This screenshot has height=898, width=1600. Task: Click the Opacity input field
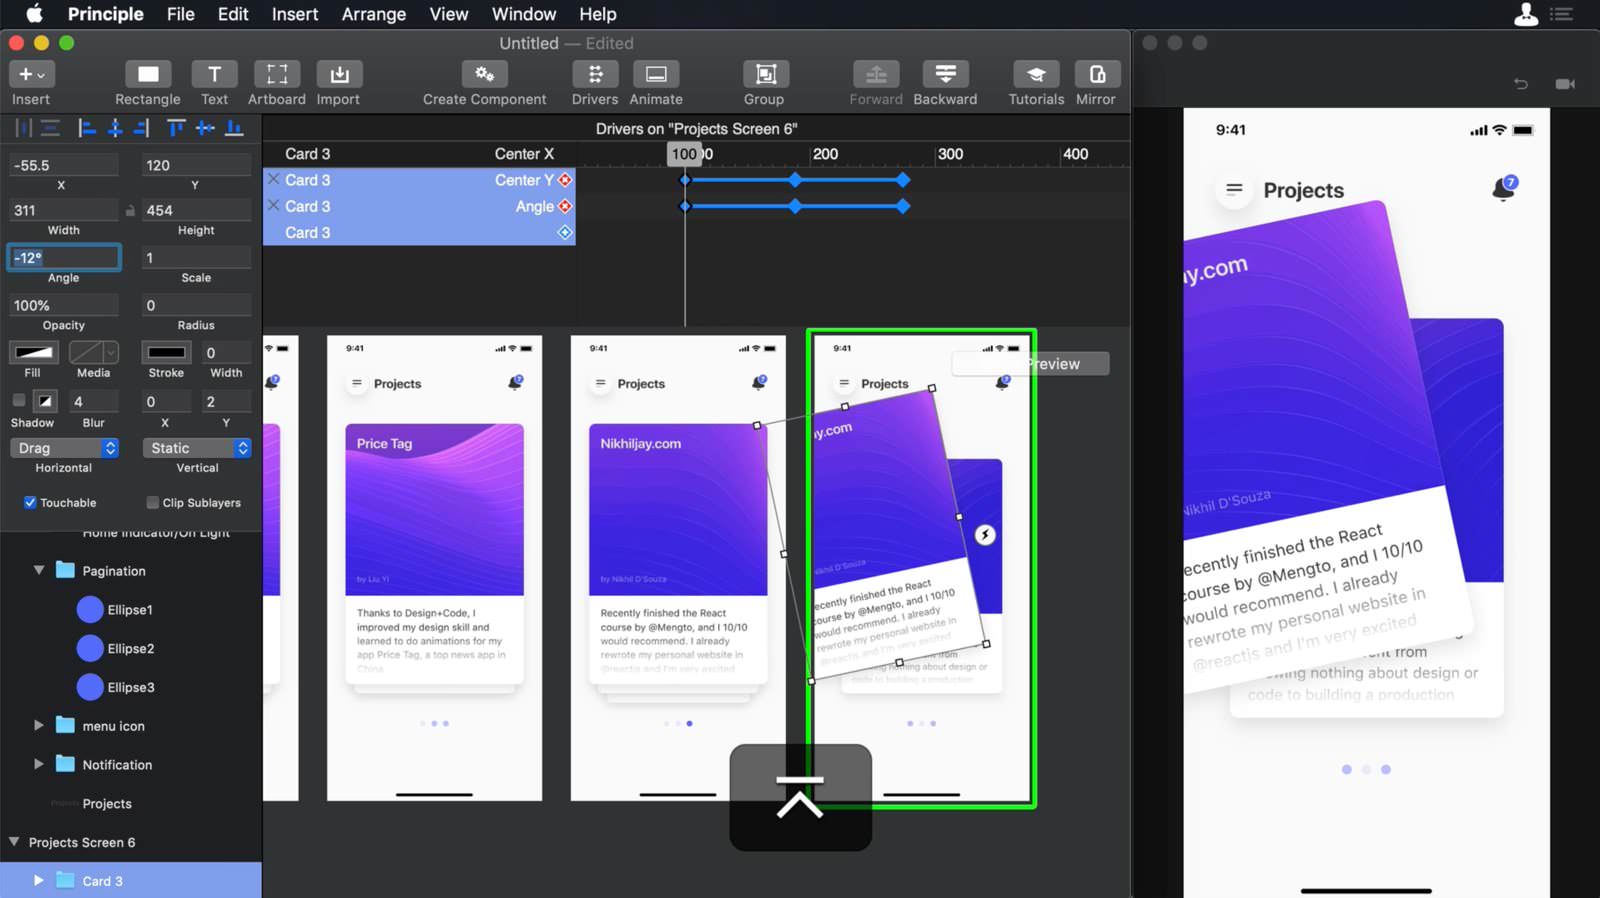point(63,306)
